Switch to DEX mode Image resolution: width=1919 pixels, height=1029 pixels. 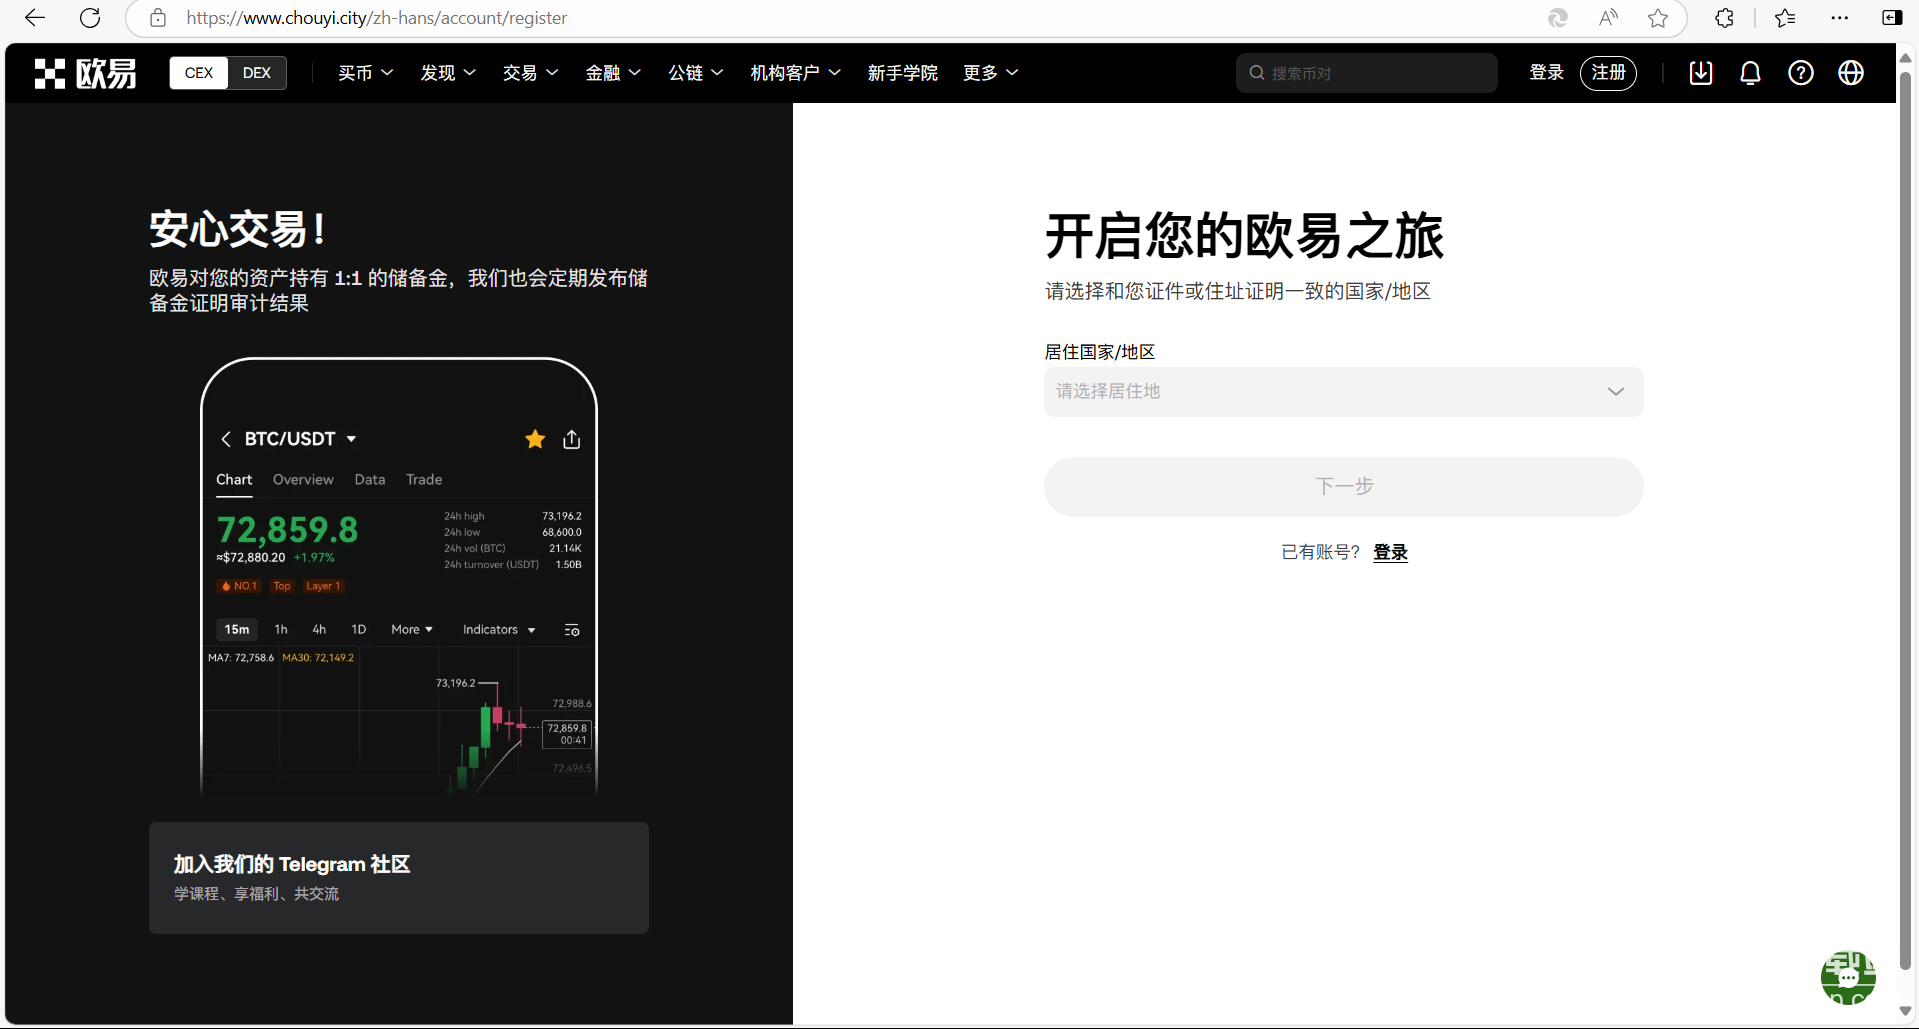coord(257,73)
